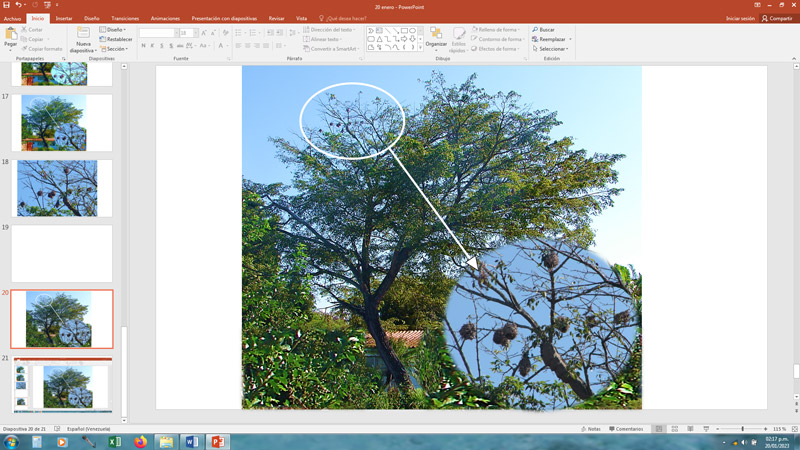Open Dirección del texto dropdown
The width and height of the screenshot is (800, 450).
click(x=328, y=30)
